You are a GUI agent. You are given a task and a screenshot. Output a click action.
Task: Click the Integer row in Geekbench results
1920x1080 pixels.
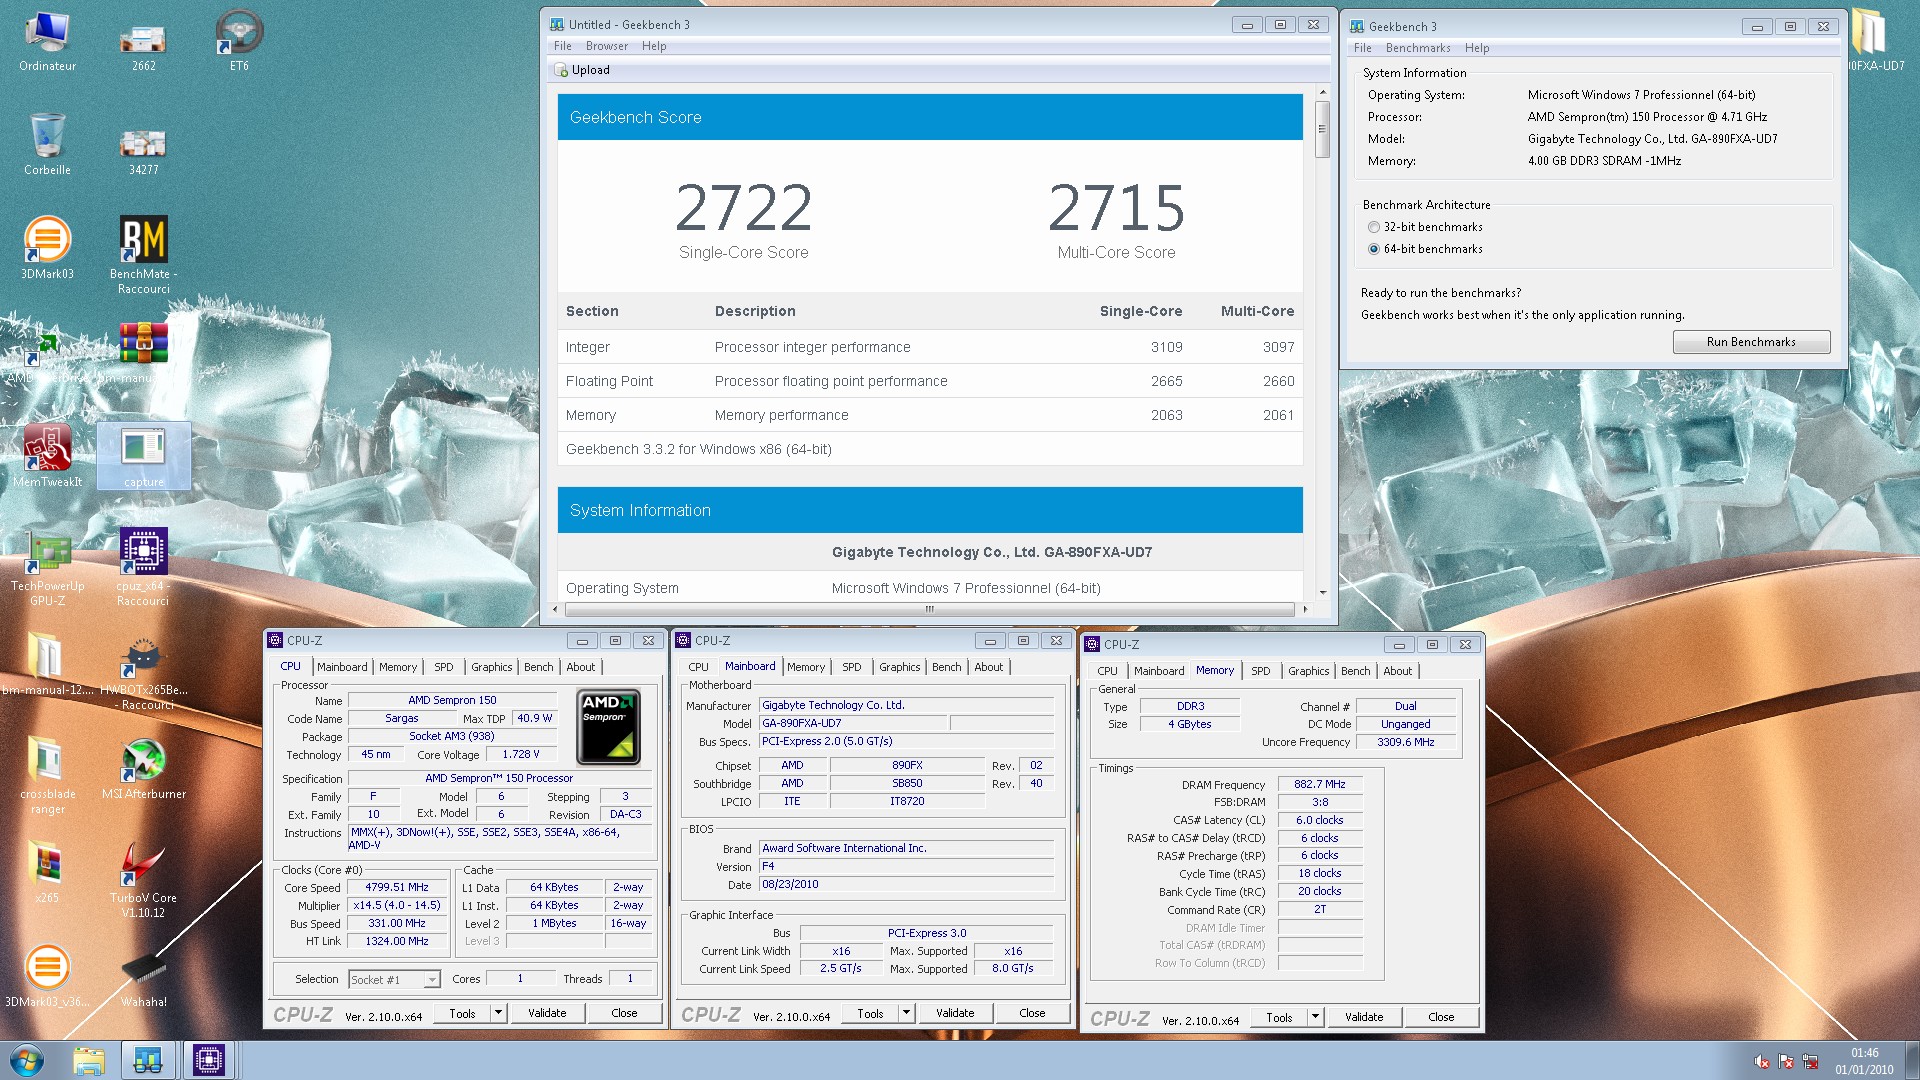pyautogui.click(x=930, y=347)
